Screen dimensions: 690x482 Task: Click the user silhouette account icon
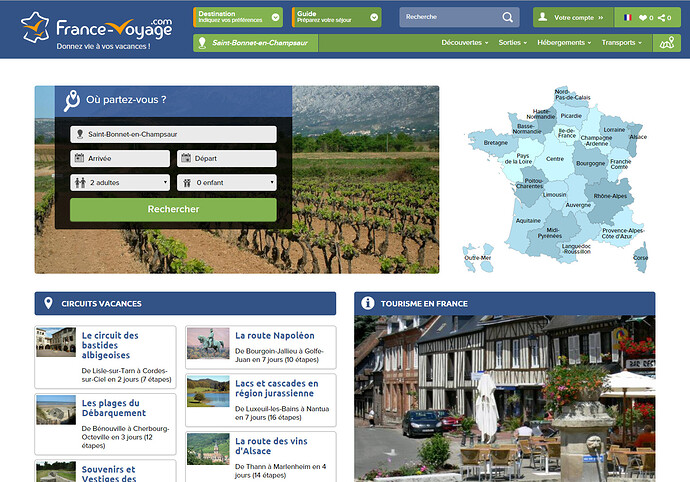coord(543,17)
